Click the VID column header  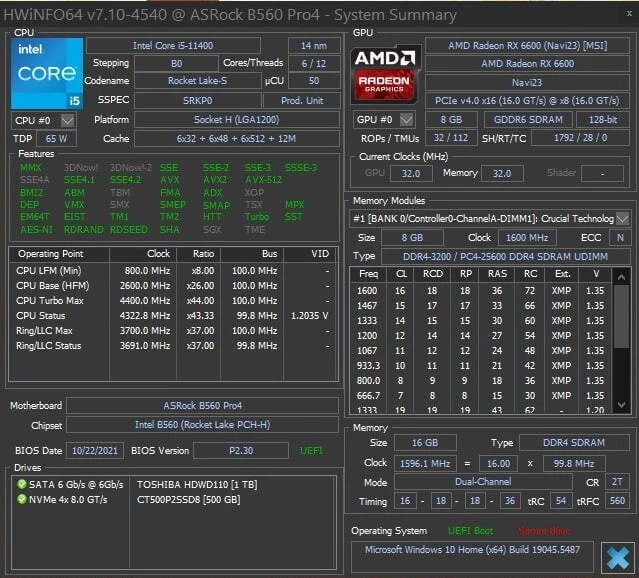click(x=311, y=254)
